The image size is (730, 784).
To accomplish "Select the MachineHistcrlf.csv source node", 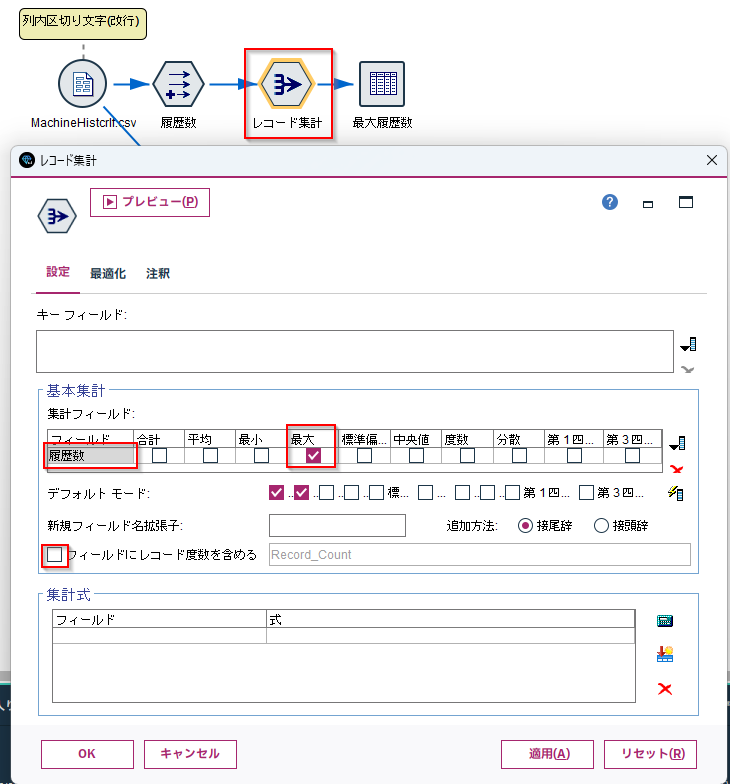I will pos(82,84).
